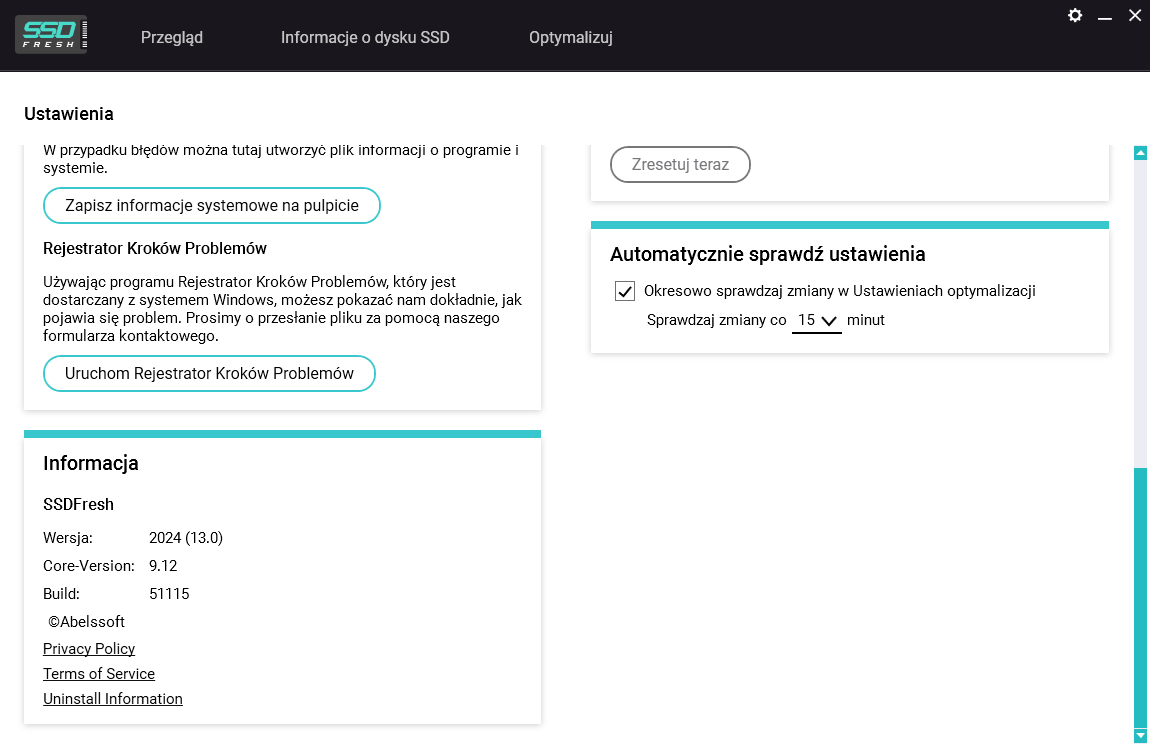1150x744 pixels.
Task: Launch Uruchom Rejestrator Kroków Problemów
Action: [x=209, y=373]
